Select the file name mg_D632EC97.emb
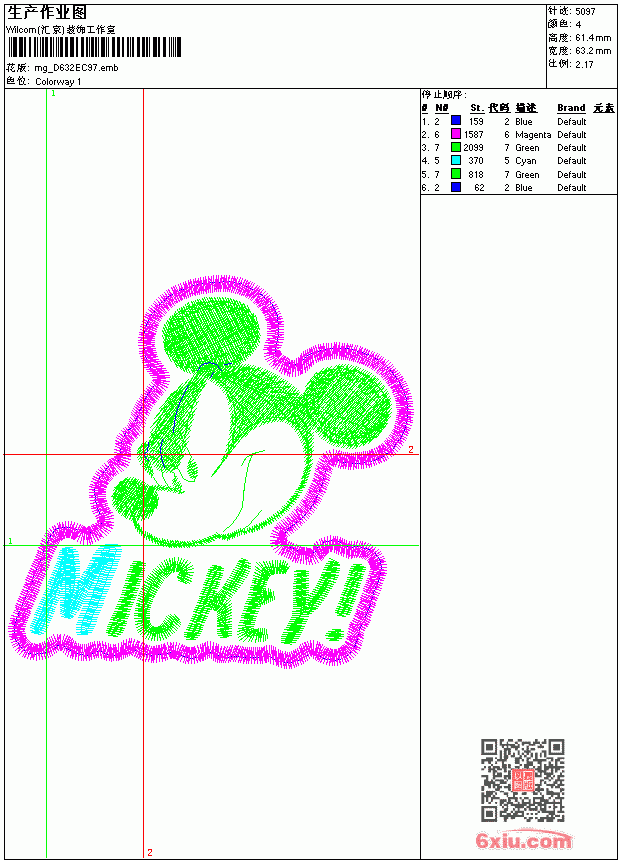Viewport: 620px width, 860px height. point(76,68)
